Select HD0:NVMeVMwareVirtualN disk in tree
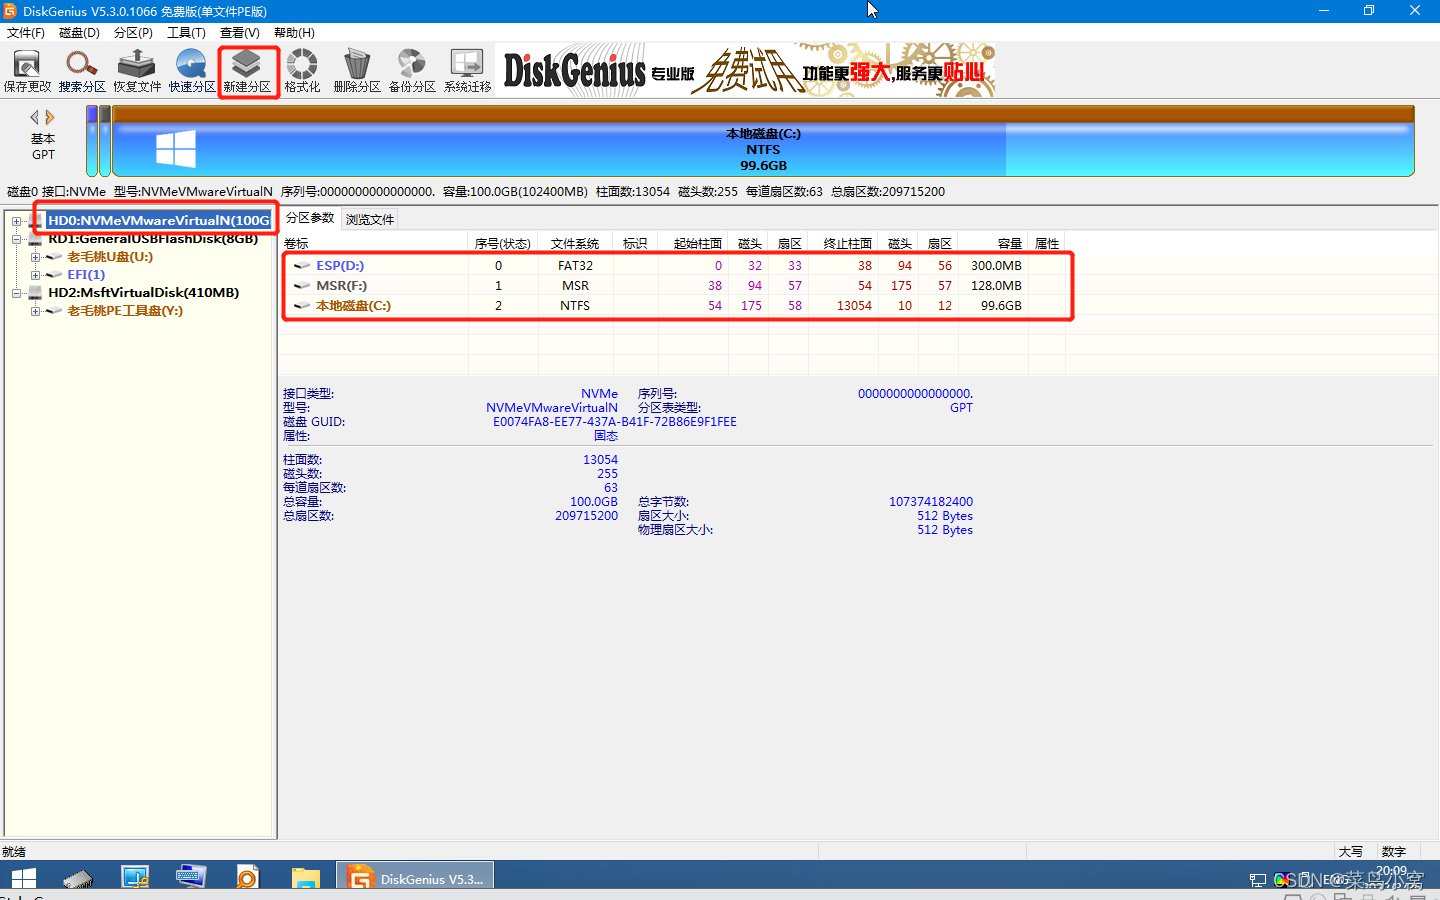This screenshot has height=900, width=1440. (159, 220)
